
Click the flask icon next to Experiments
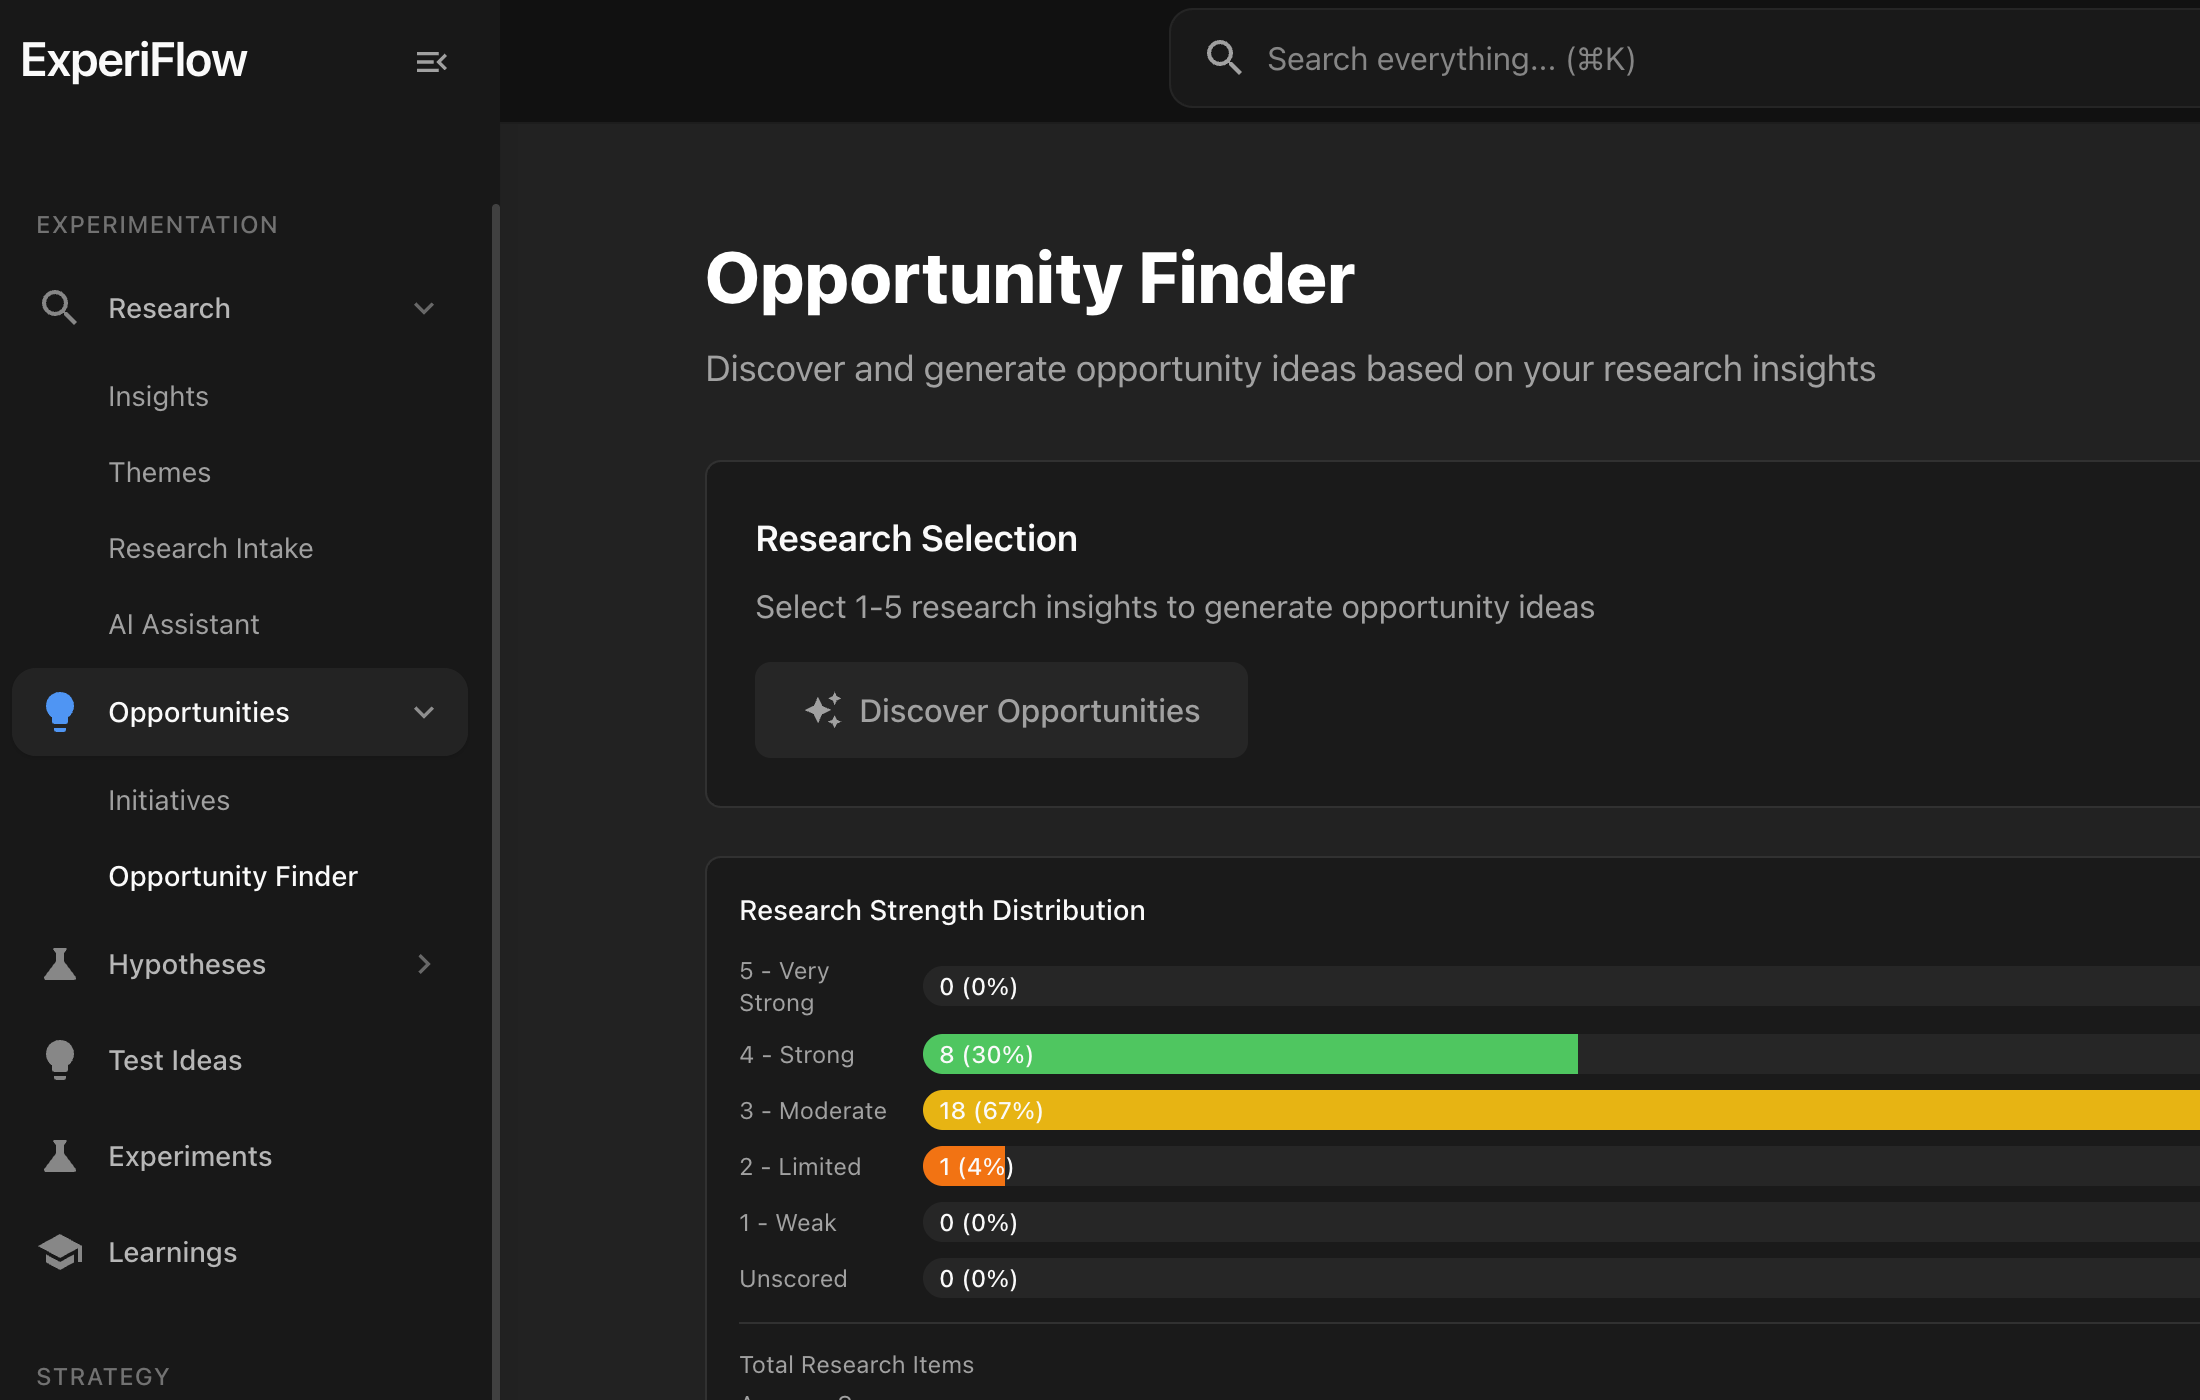pyautogui.click(x=60, y=1155)
